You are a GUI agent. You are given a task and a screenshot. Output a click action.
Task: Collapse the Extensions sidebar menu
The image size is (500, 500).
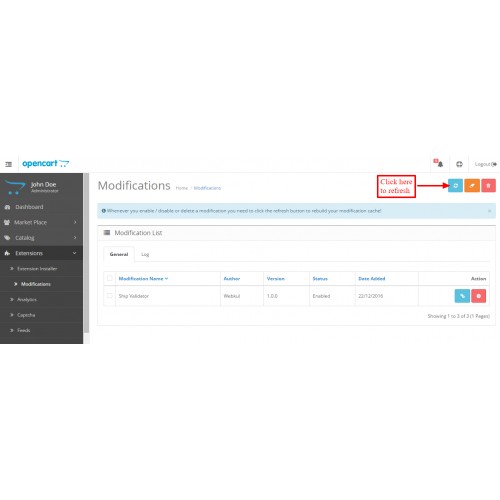click(41, 253)
